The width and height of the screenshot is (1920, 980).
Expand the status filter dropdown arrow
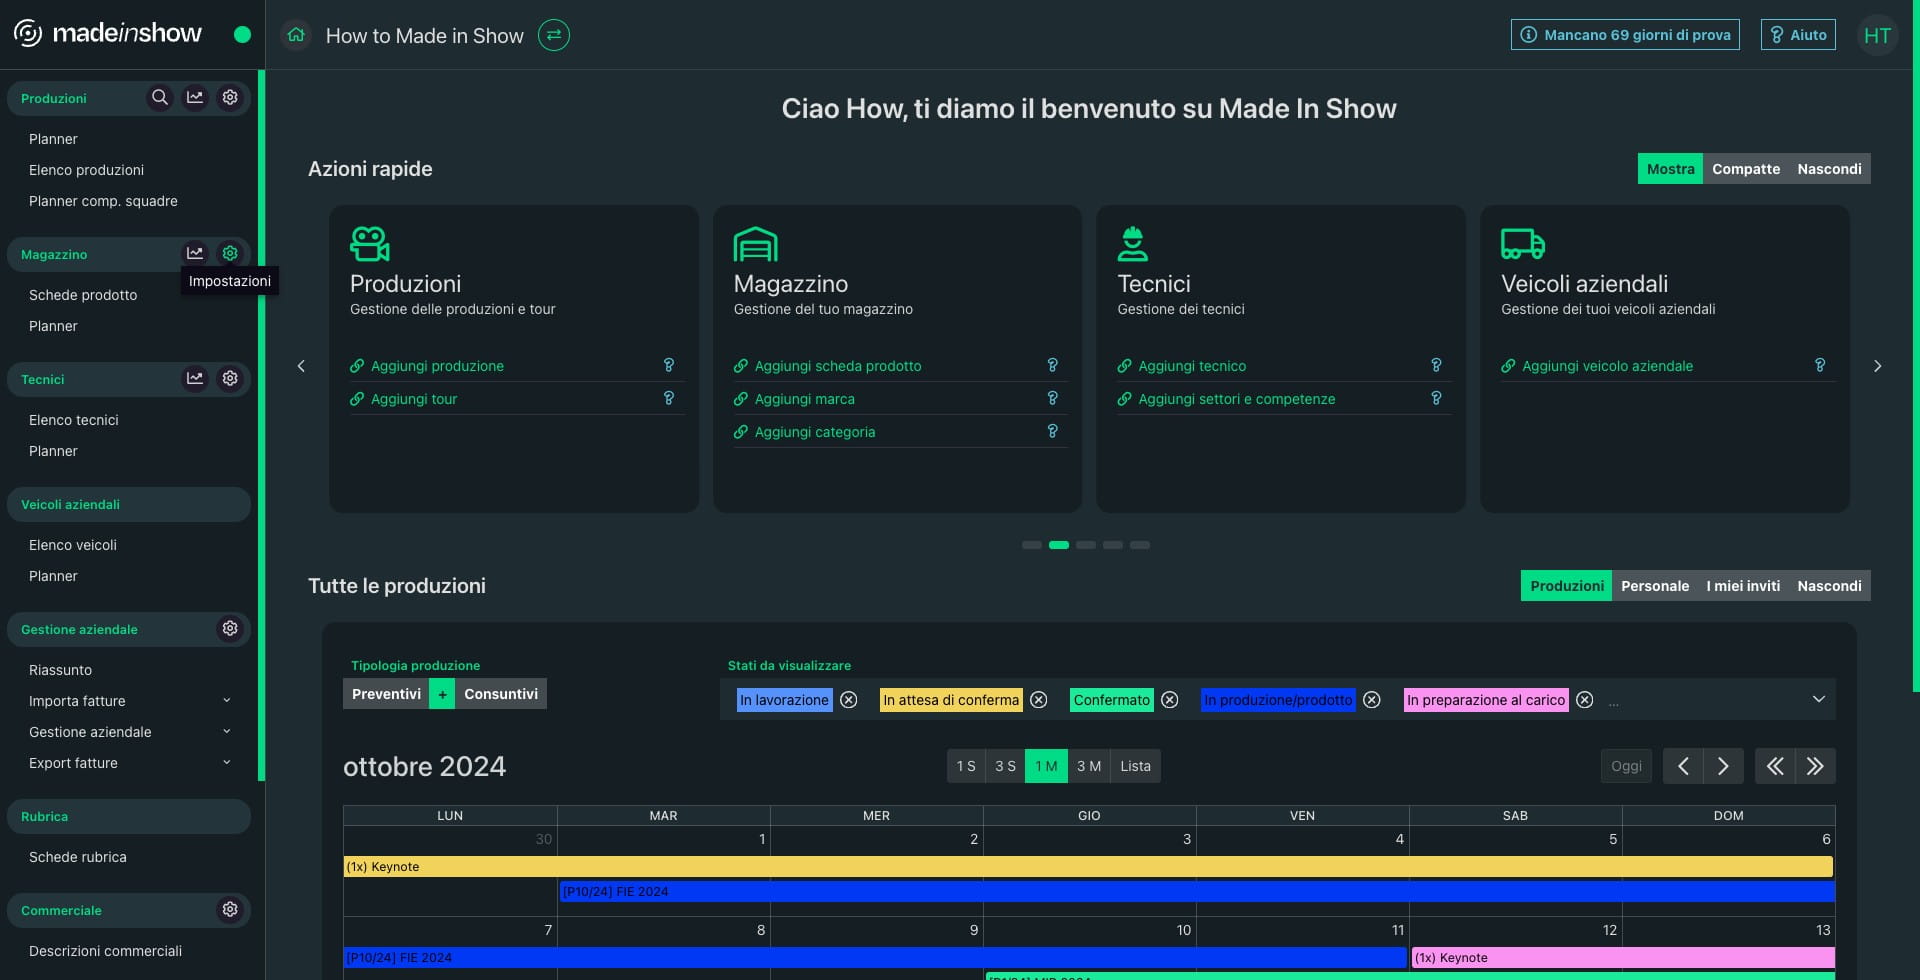point(1818,699)
